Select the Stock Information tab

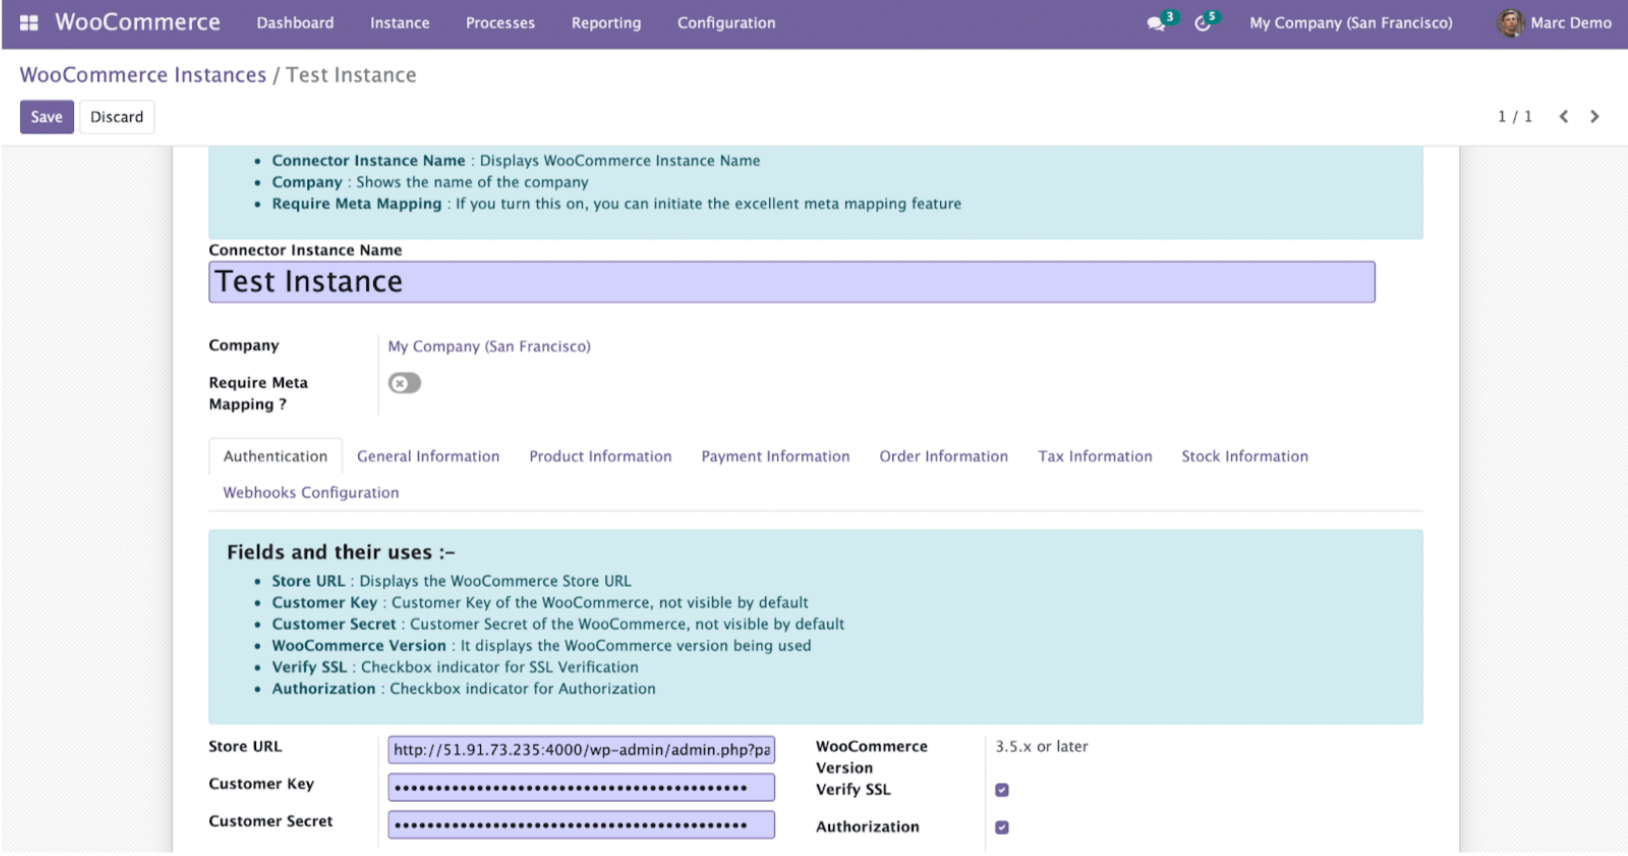pyautogui.click(x=1244, y=456)
